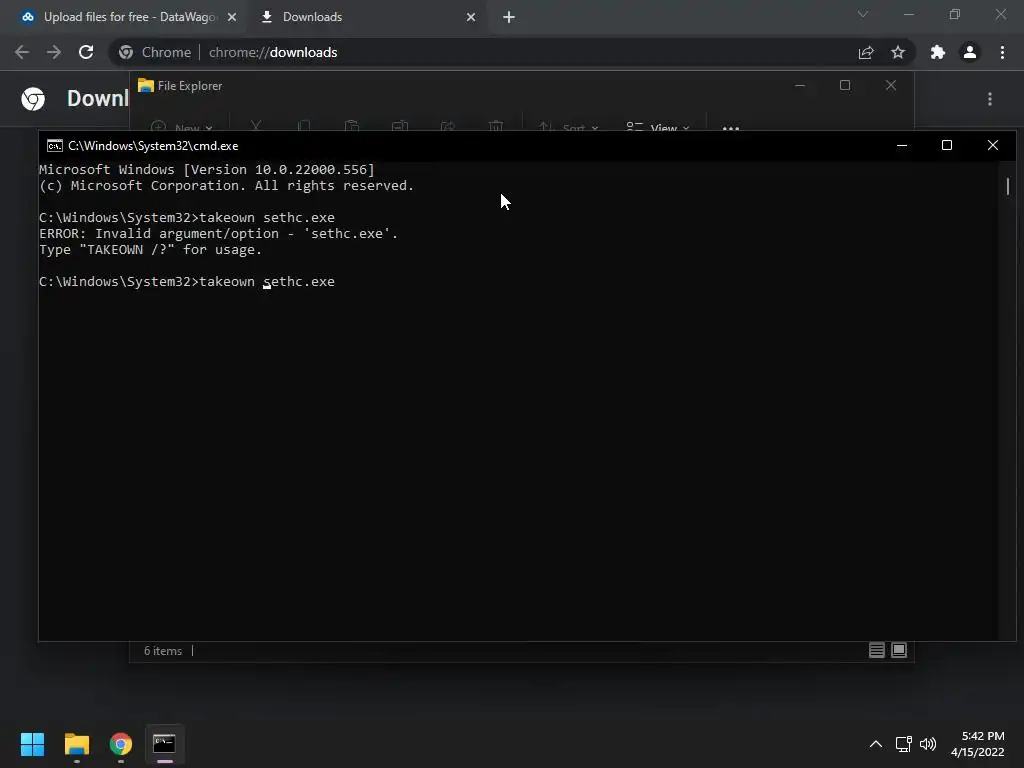This screenshot has width=1024, height=768.
Task: Open Chrome extensions puzzle icon
Action: coord(938,52)
